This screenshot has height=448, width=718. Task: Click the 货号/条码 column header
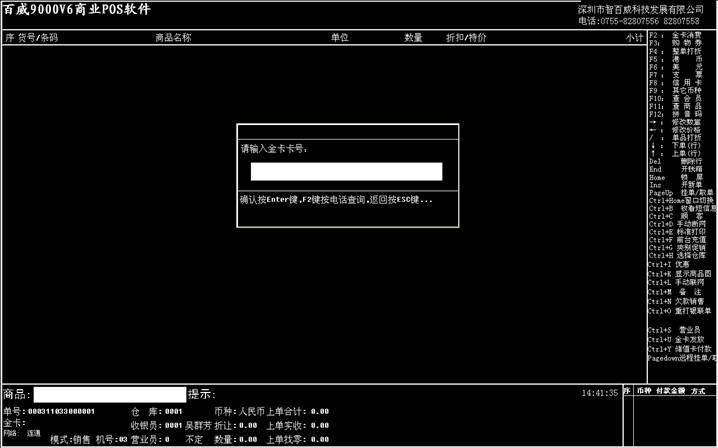38,38
